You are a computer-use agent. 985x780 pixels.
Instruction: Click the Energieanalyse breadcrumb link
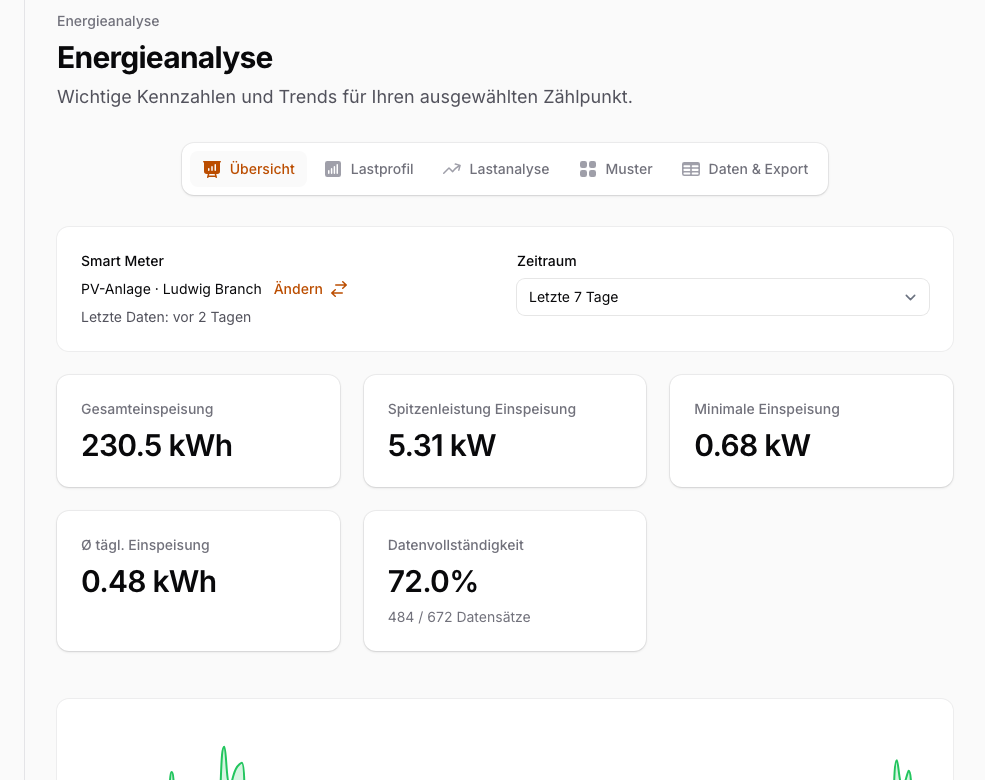pos(108,21)
